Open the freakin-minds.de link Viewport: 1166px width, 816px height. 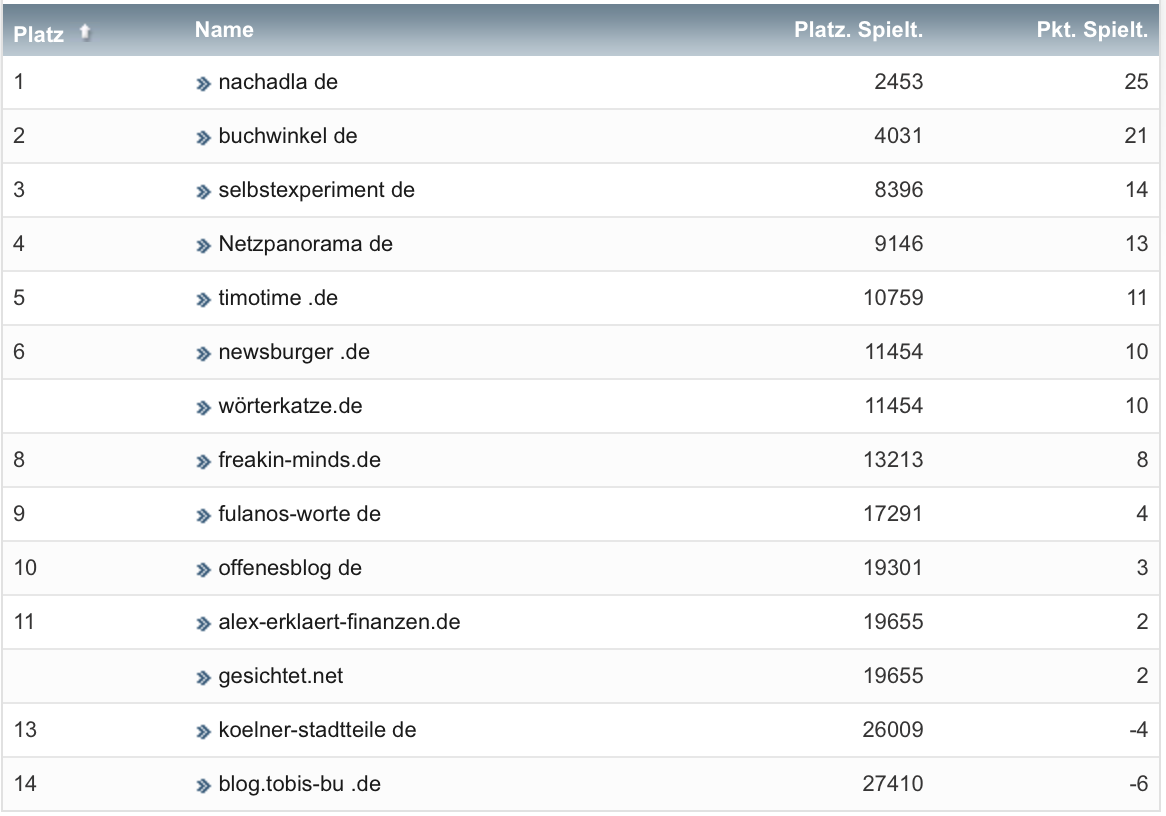300,460
